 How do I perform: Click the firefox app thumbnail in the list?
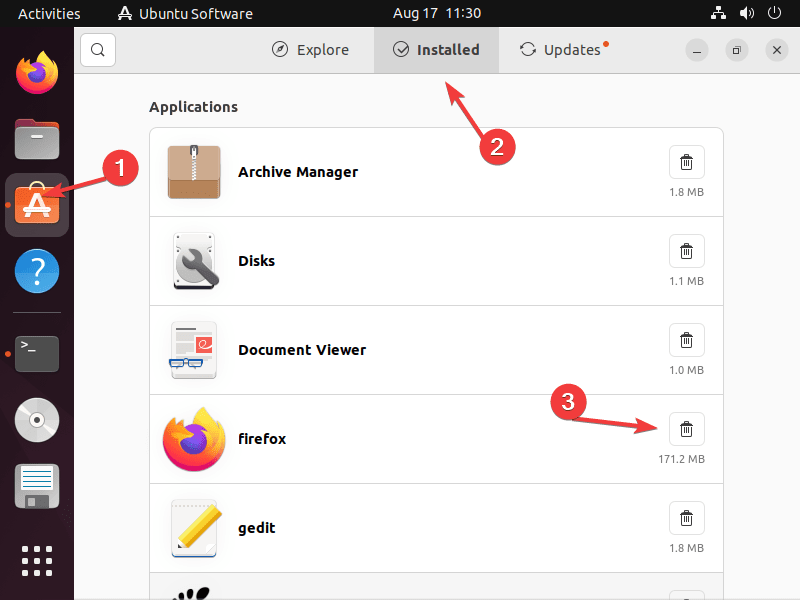coord(194,438)
